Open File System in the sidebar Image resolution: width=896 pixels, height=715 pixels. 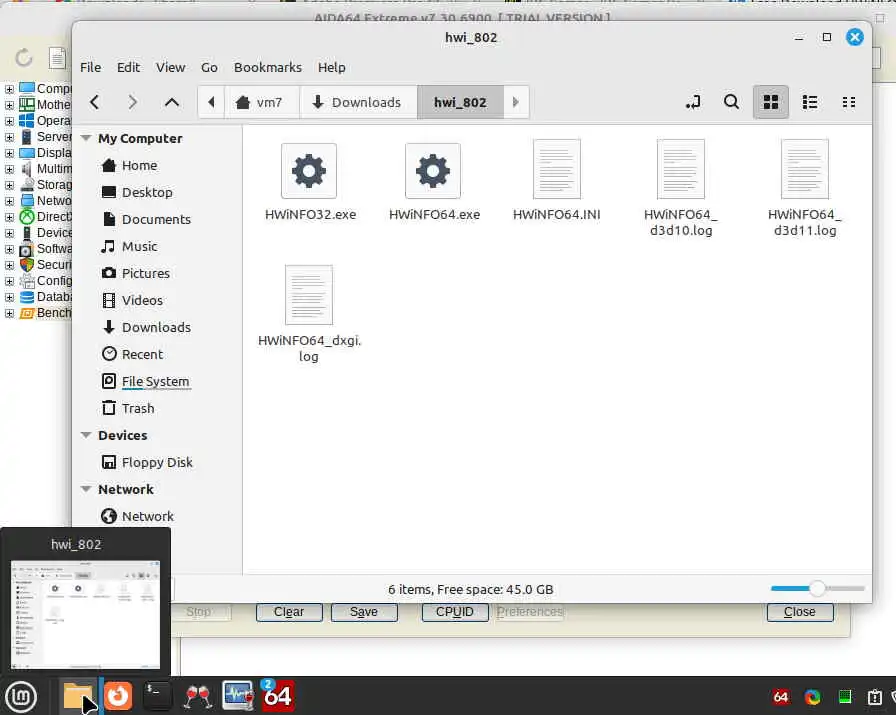[x=155, y=381]
